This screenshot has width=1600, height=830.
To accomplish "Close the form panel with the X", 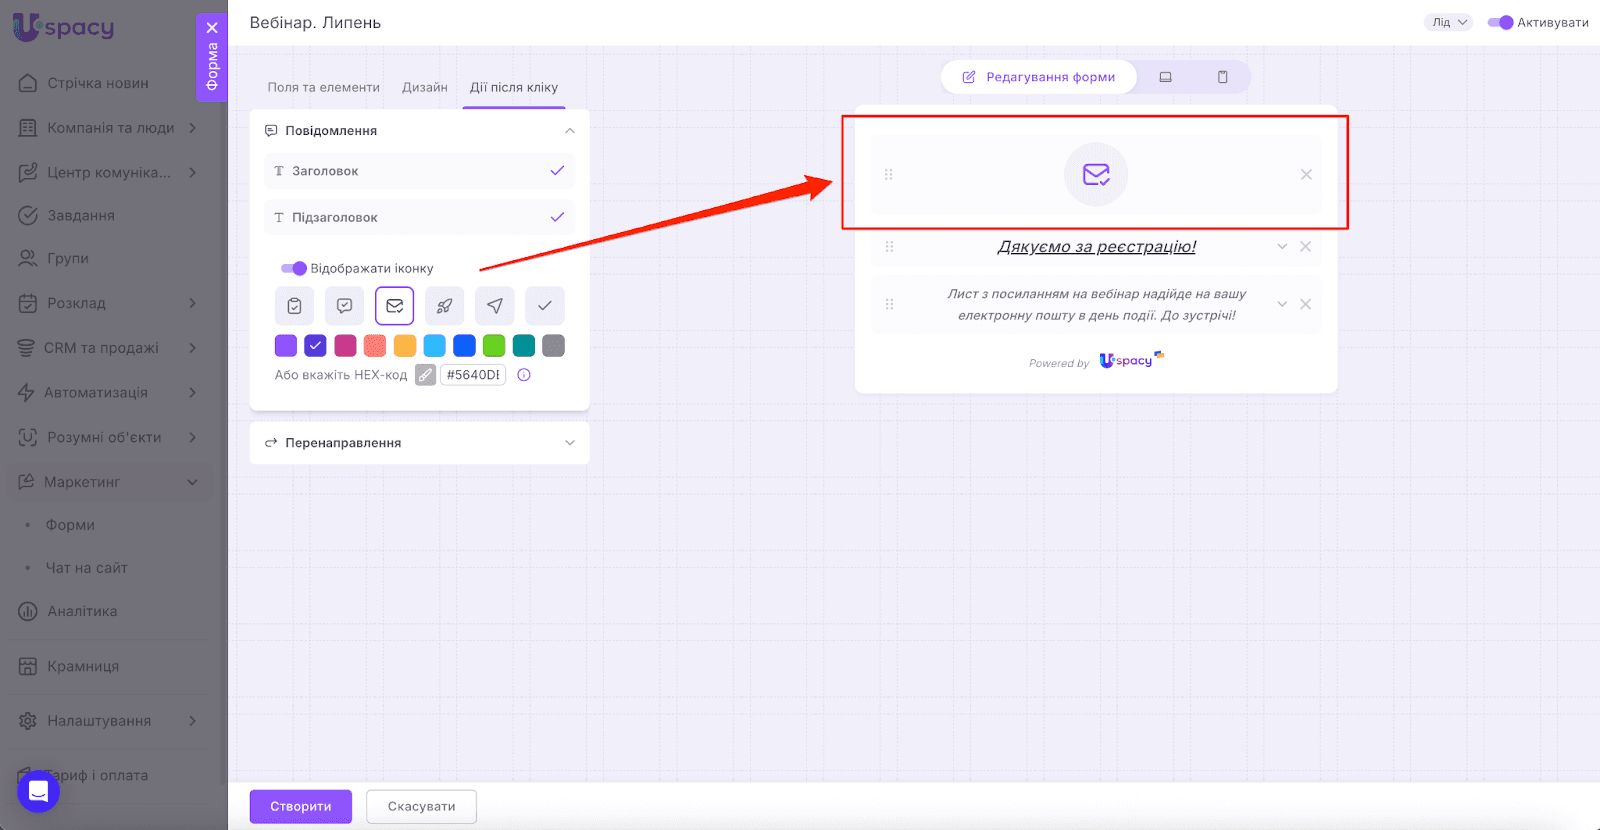I will click(x=212, y=28).
